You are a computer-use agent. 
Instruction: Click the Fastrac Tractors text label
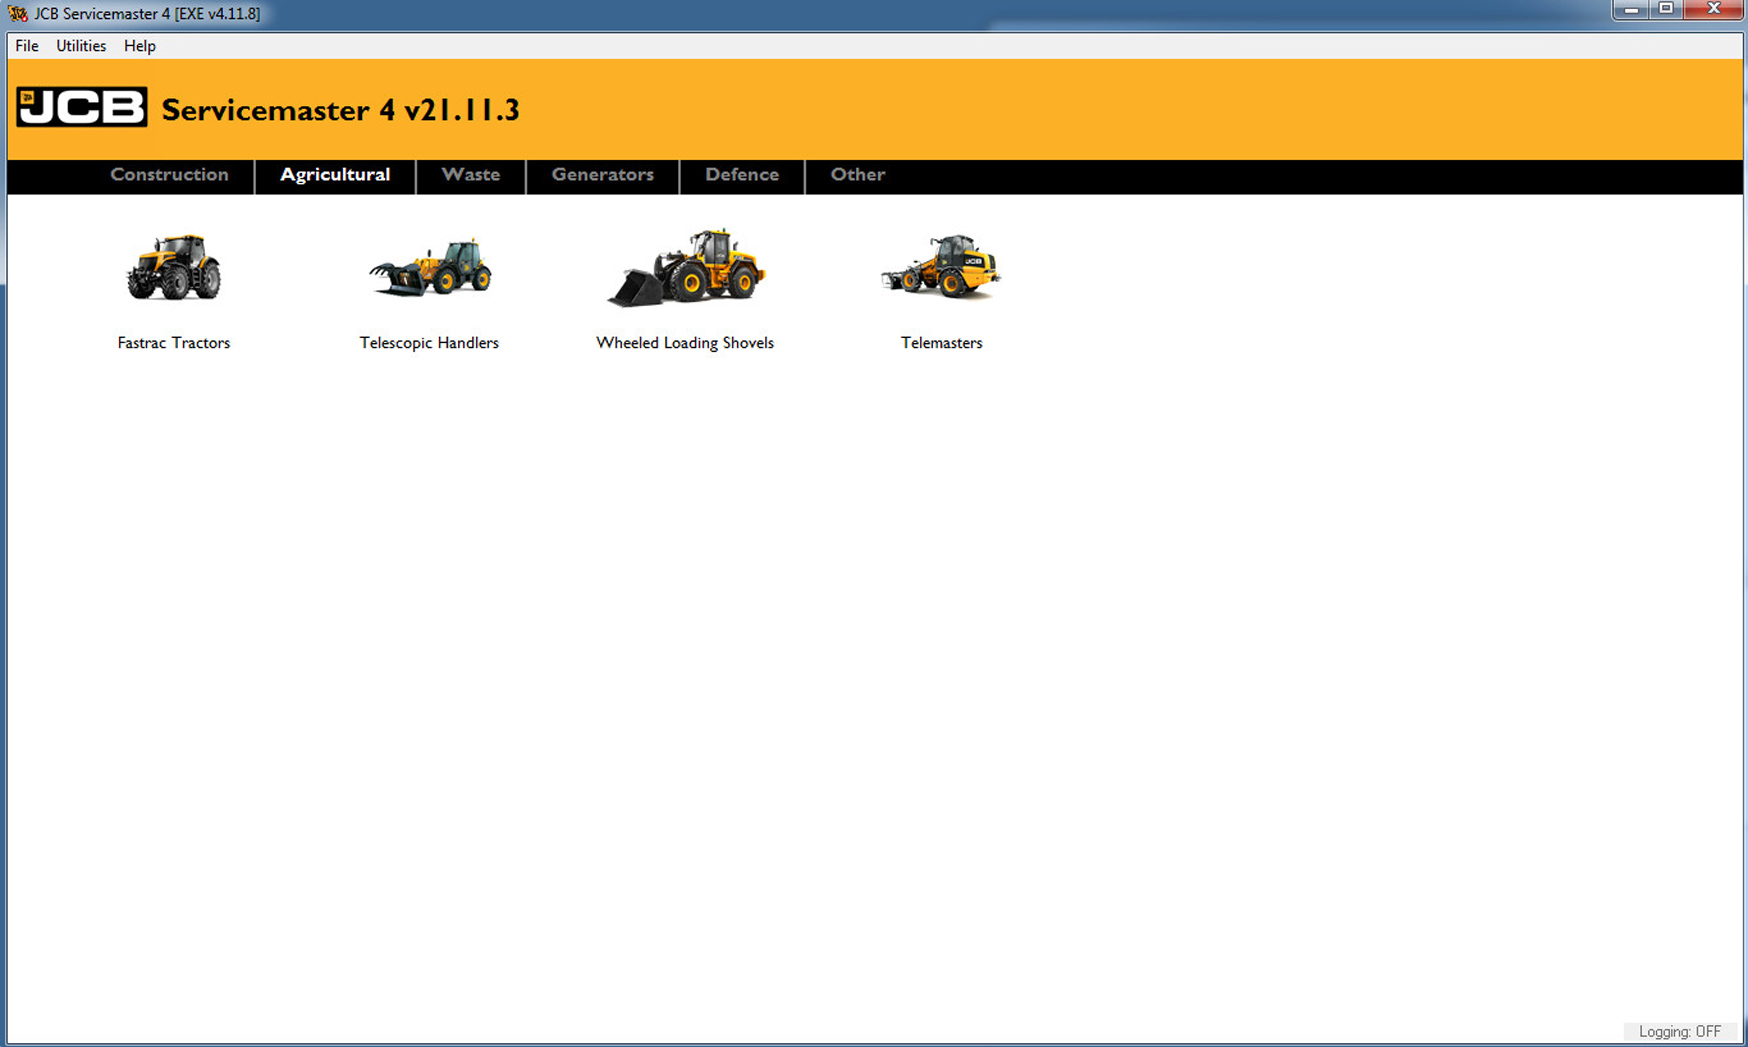tap(173, 343)
